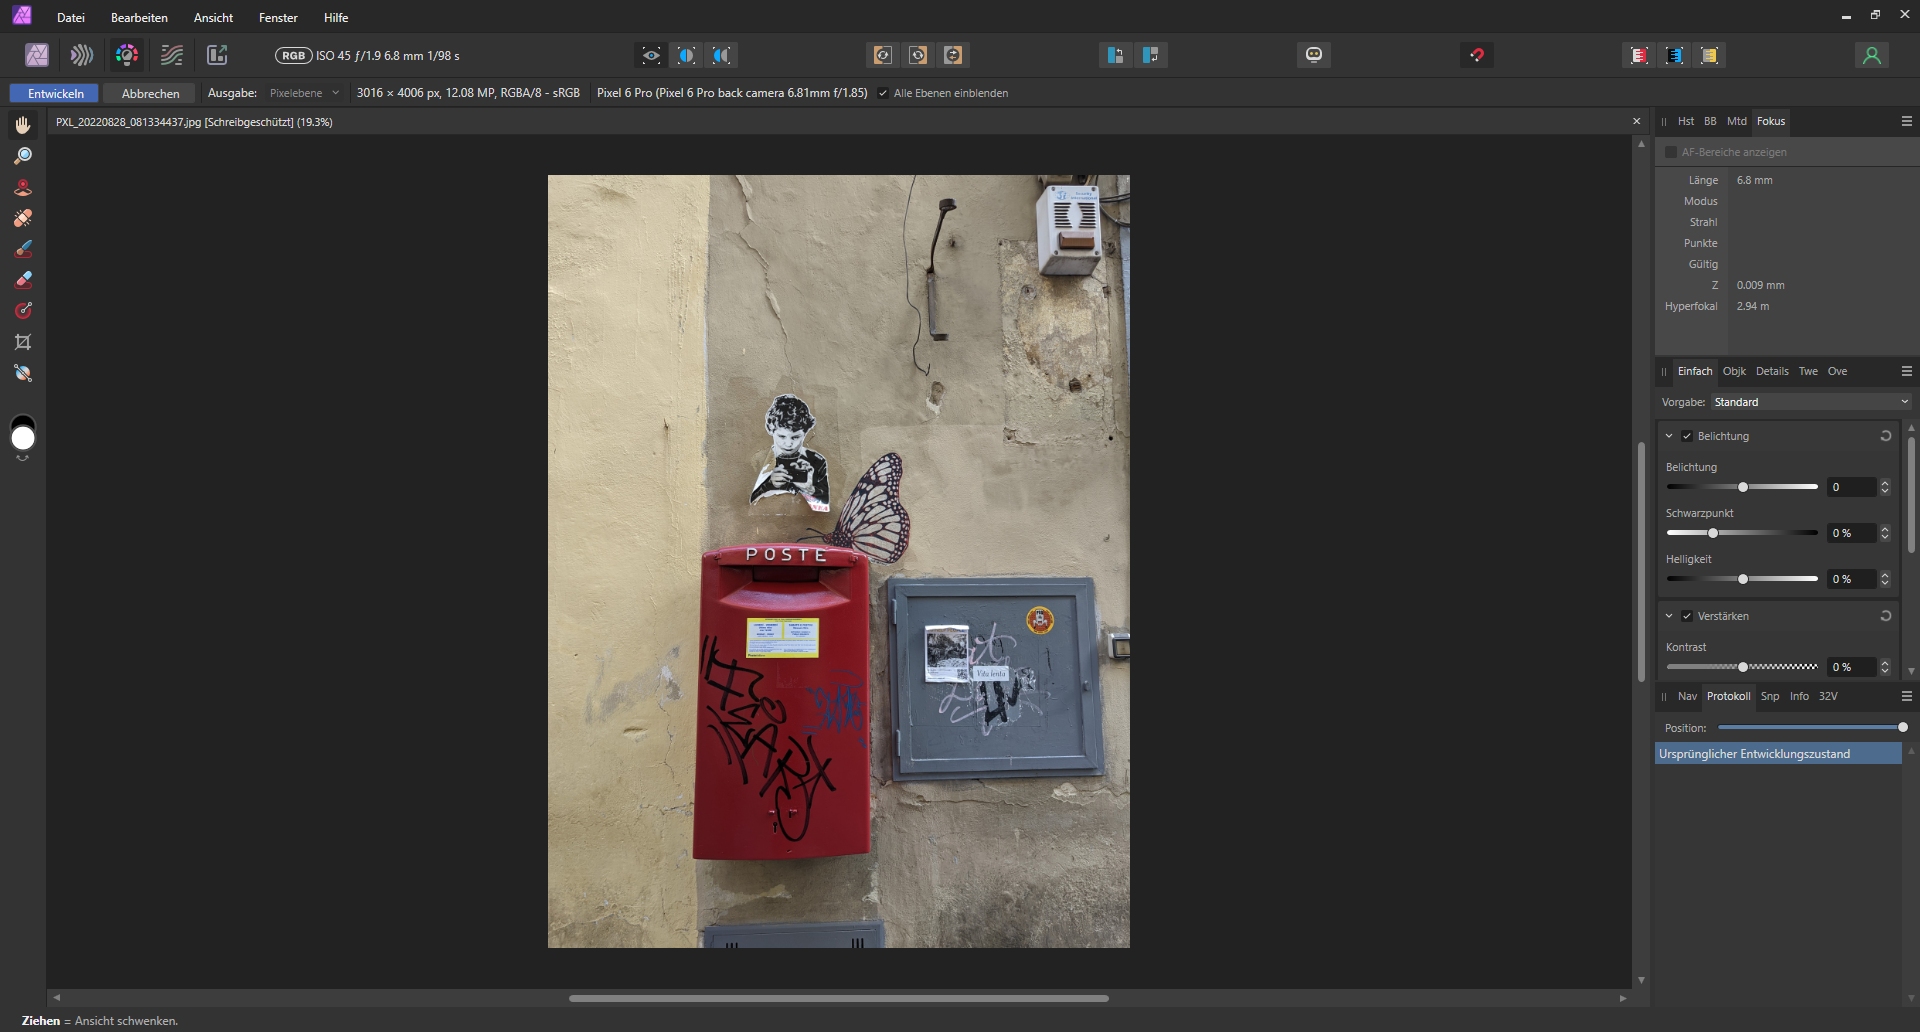
Task: Switch to the Photo Persona icon
Action: click(37, 55)
